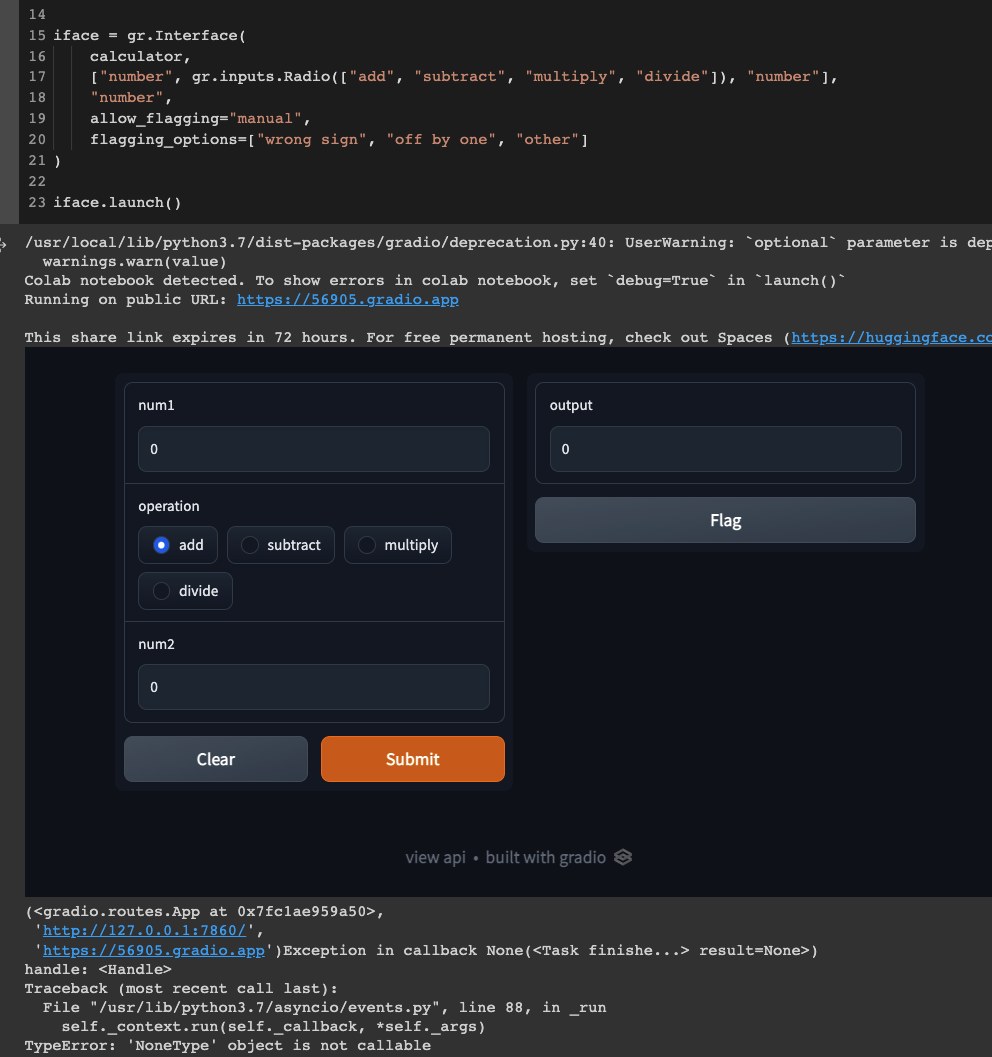Click the Submit button
The width and height of the screenshot is (992, 1057).
(x=412, y=758)
